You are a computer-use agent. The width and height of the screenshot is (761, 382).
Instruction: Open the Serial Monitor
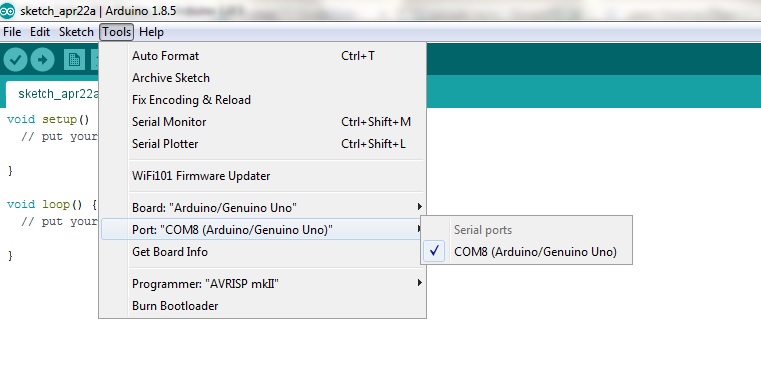tap(263, 122)
